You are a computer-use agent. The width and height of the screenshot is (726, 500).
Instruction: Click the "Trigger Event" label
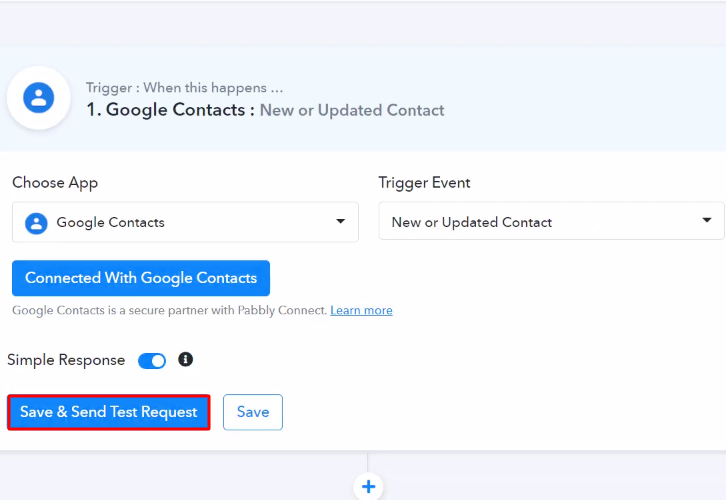(424, 183)
